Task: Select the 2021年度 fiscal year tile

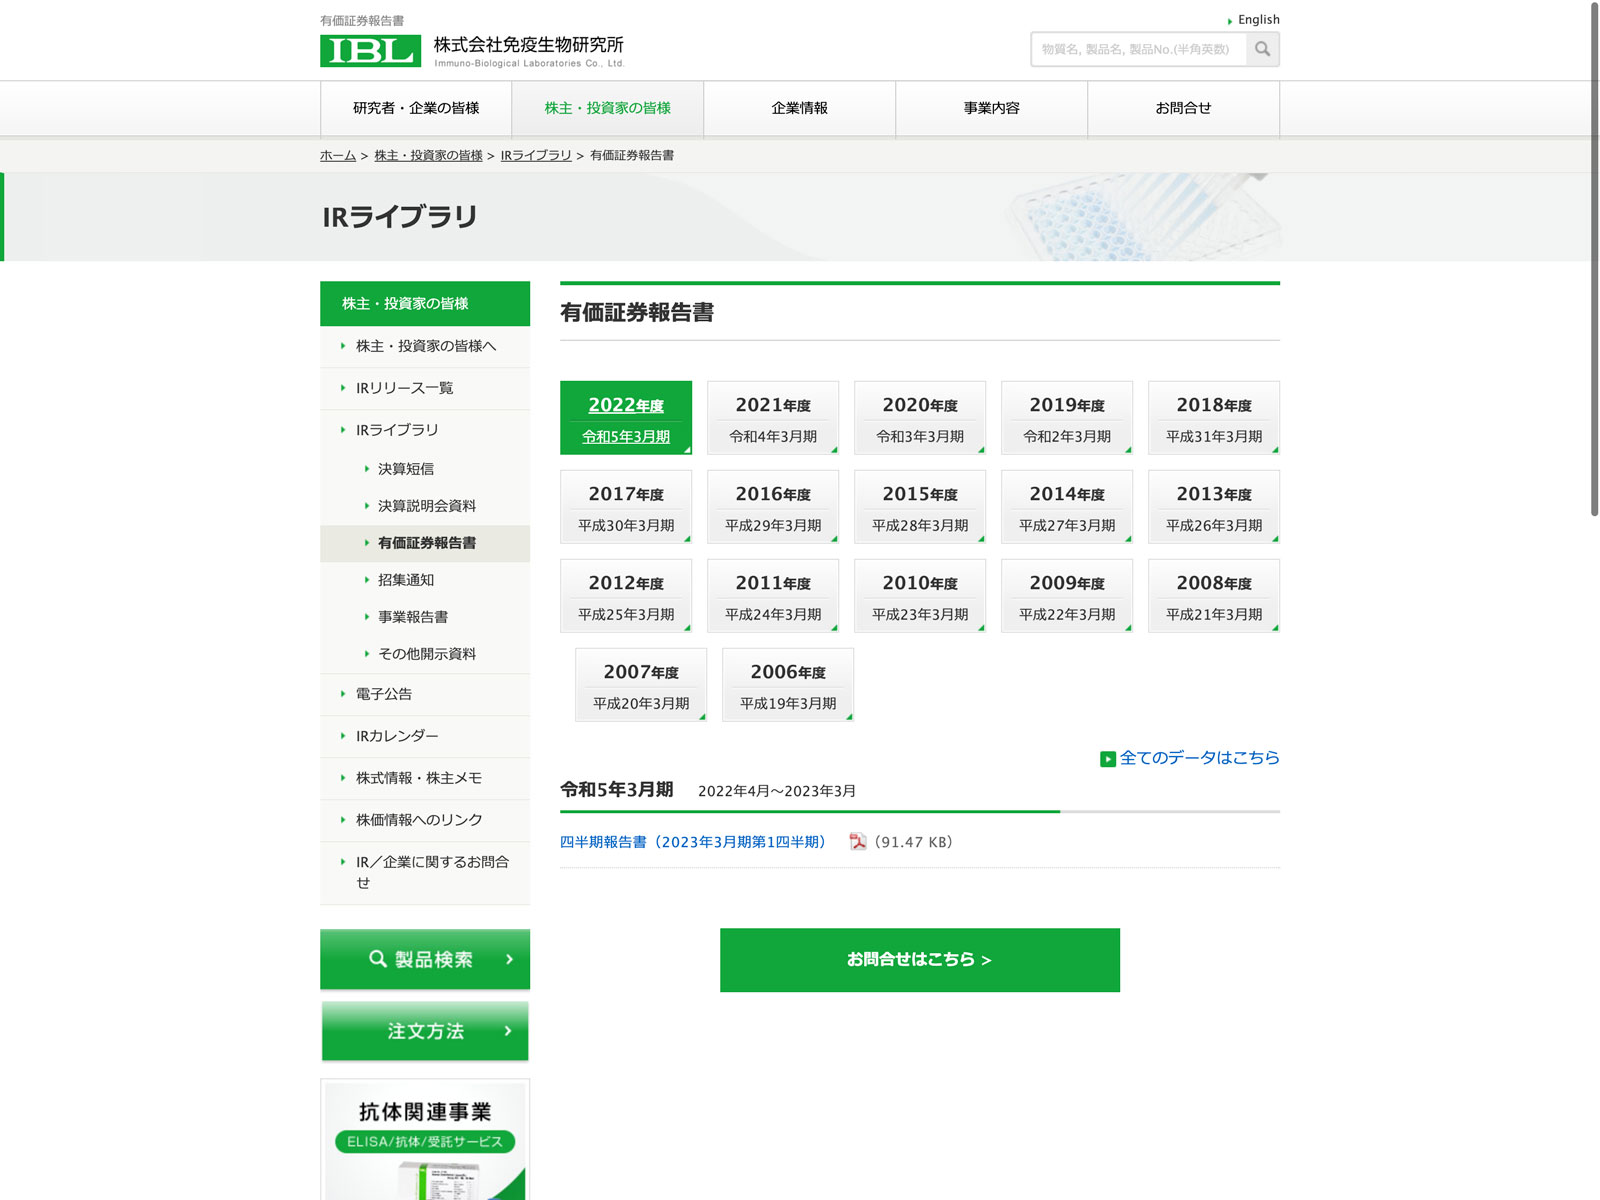Action: [x=772, y=418]
